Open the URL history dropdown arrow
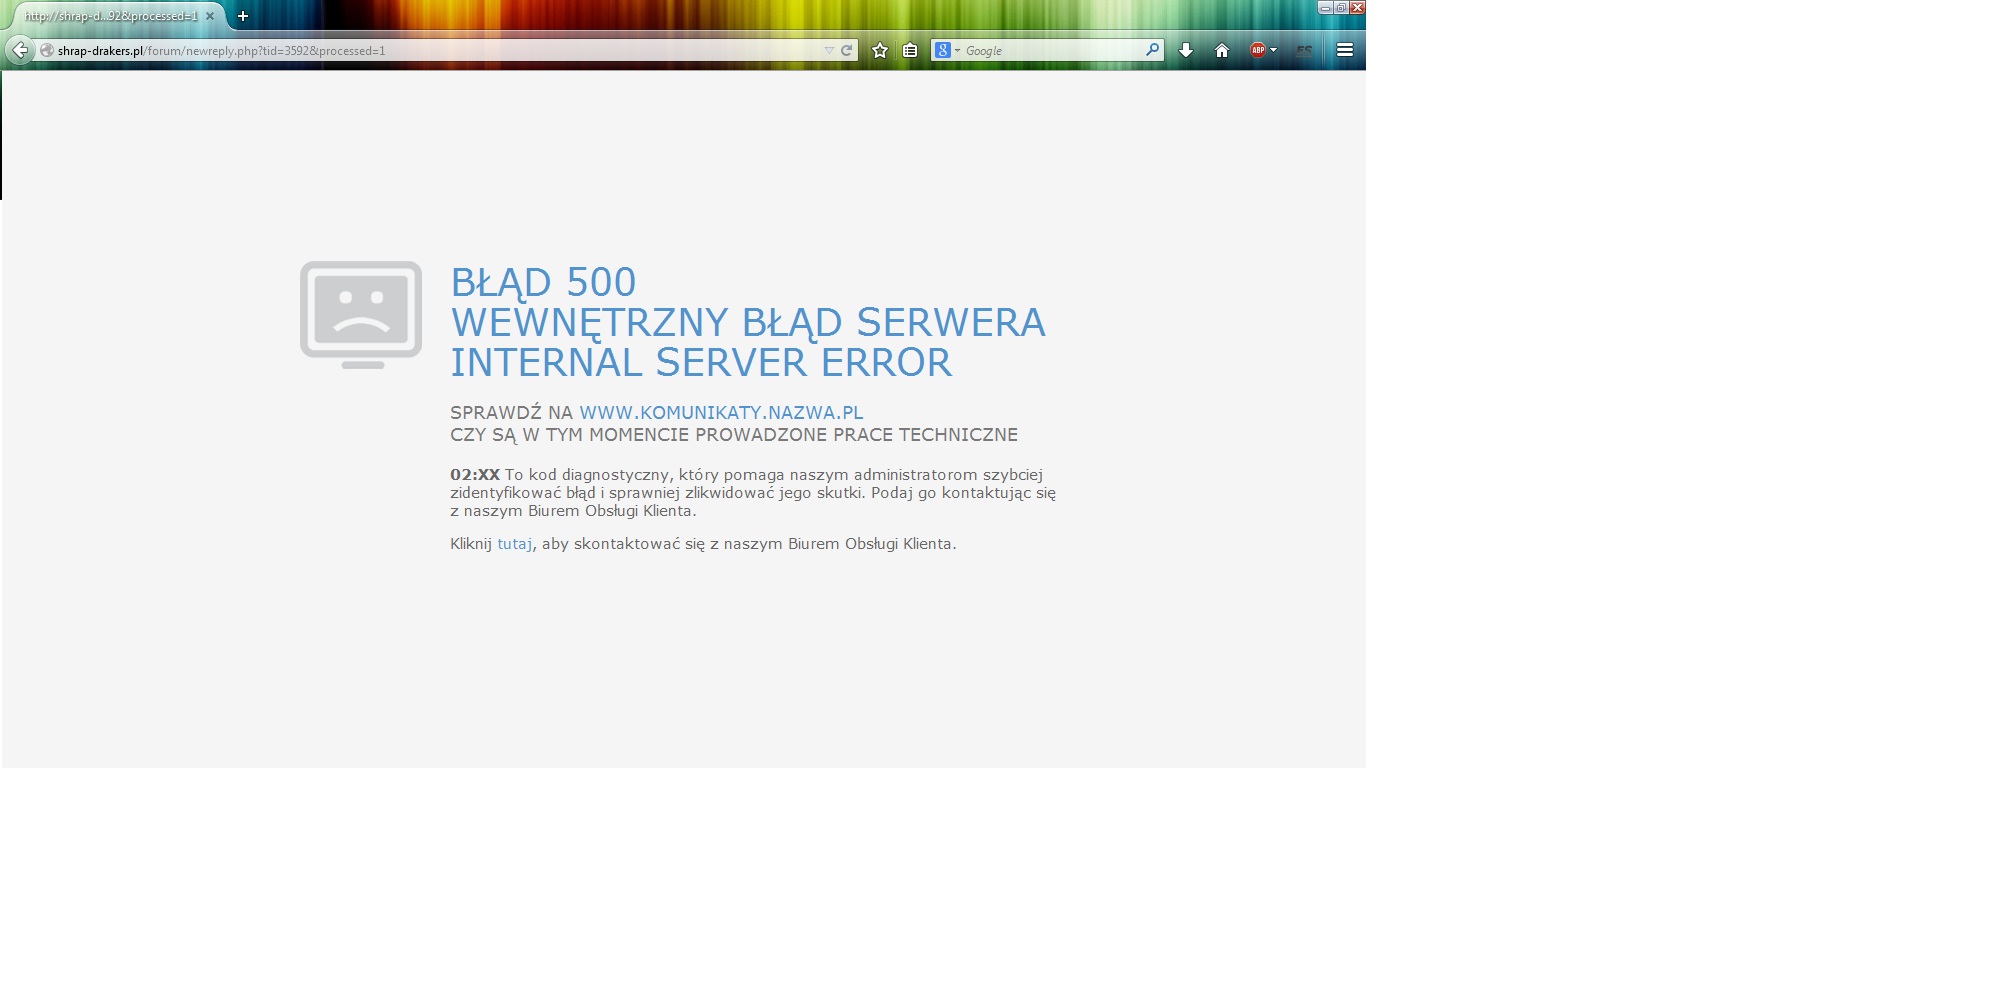 pos(829,50)
